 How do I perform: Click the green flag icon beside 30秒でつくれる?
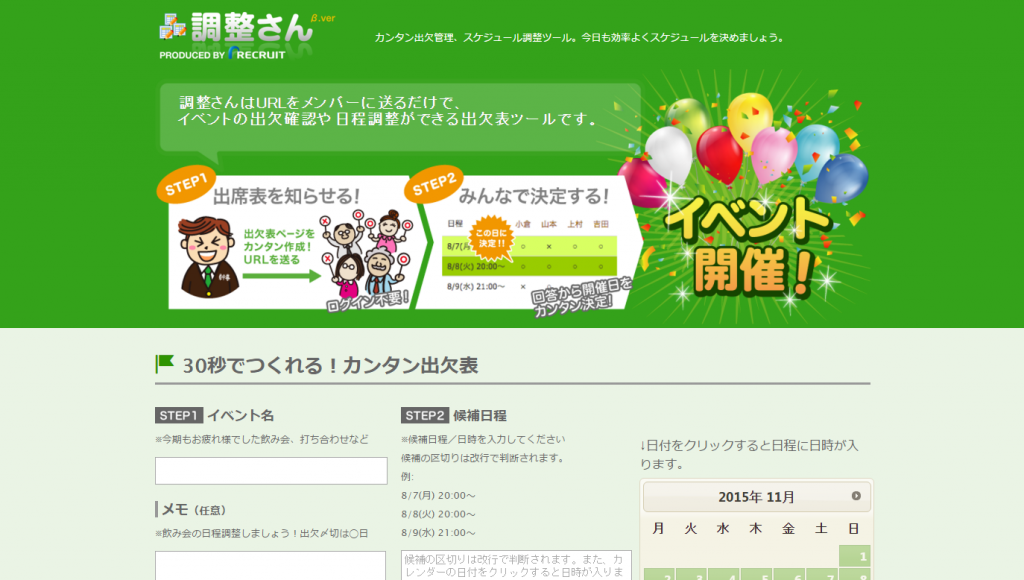tap(165, 364)
